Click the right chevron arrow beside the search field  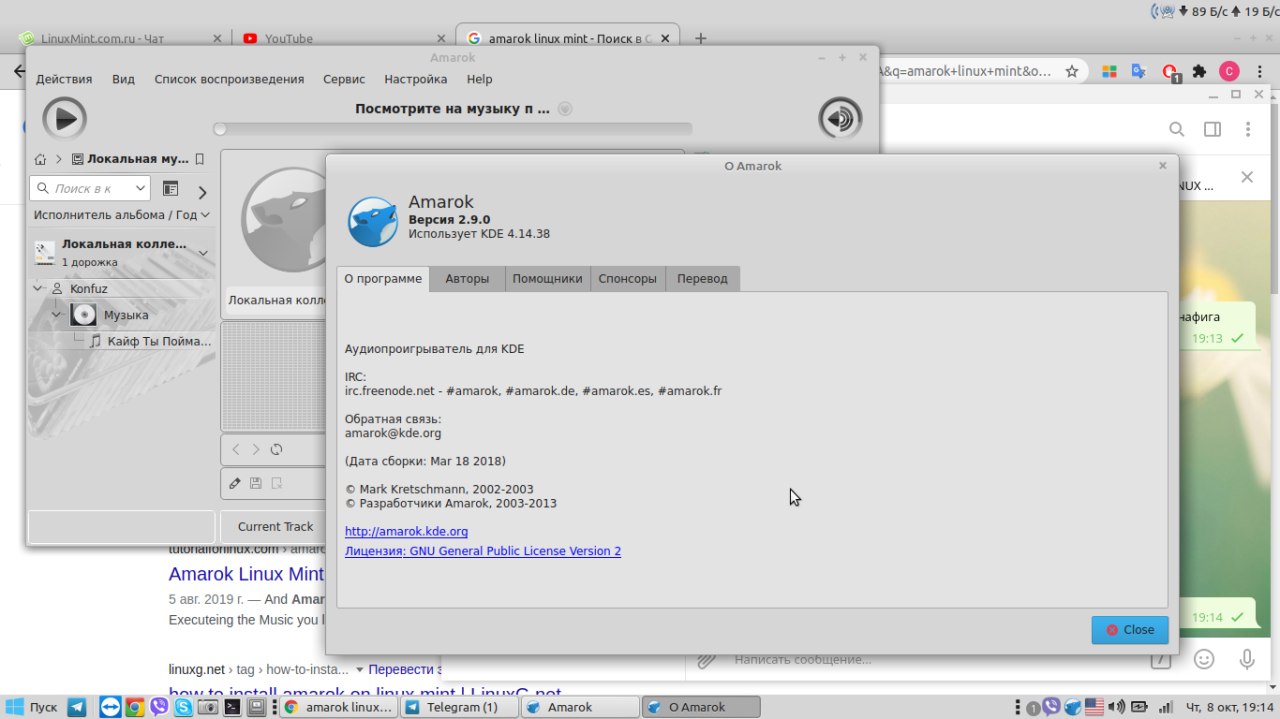tap(202, 192)
